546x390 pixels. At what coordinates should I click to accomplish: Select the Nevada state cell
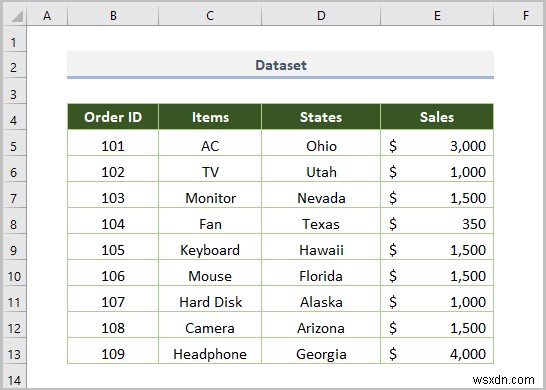click(321, 195)
